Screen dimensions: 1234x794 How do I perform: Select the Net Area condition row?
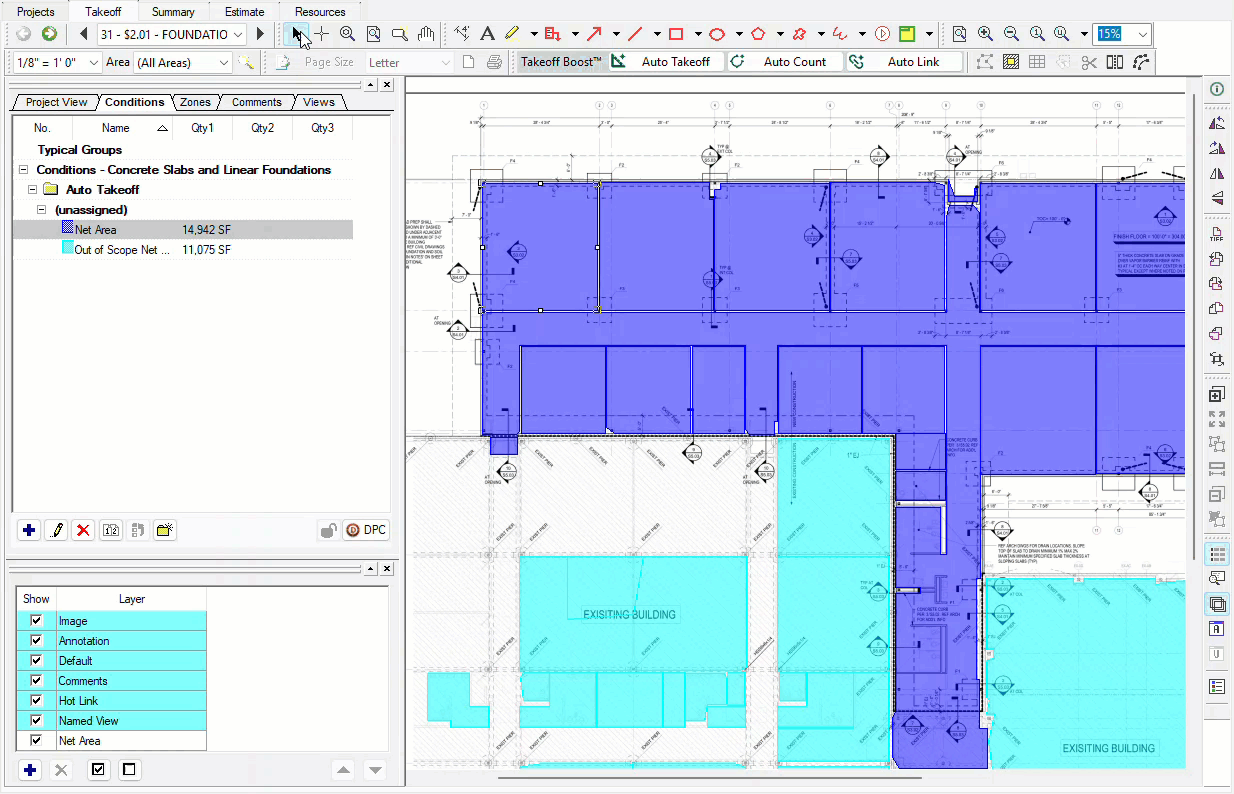click(x=183, y=230)
